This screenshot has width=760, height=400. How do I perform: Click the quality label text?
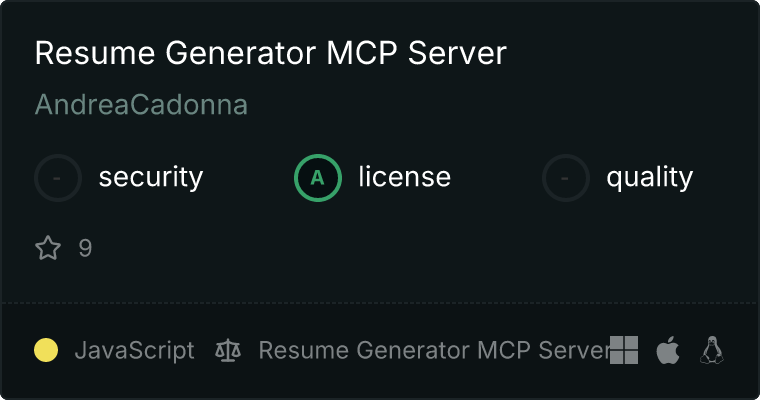[x=649, y=178]
